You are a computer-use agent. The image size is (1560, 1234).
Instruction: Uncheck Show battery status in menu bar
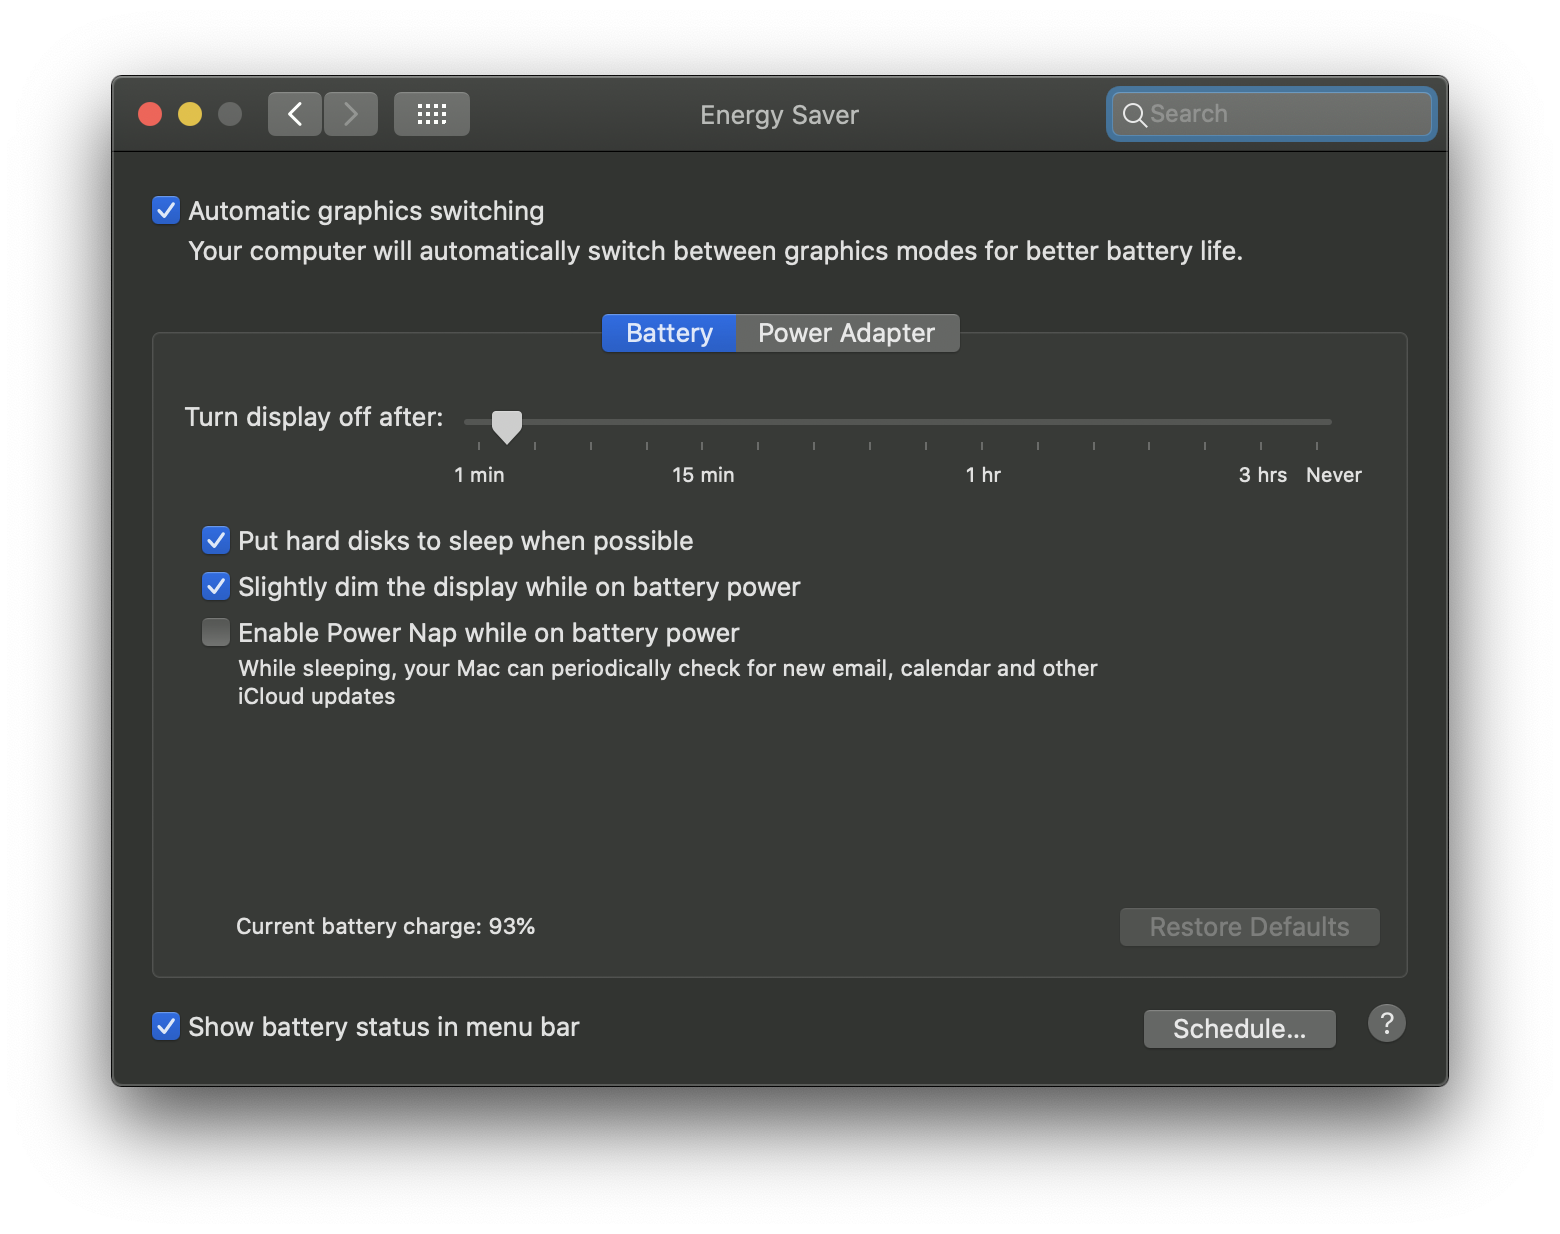click(x=166, y=1026)
